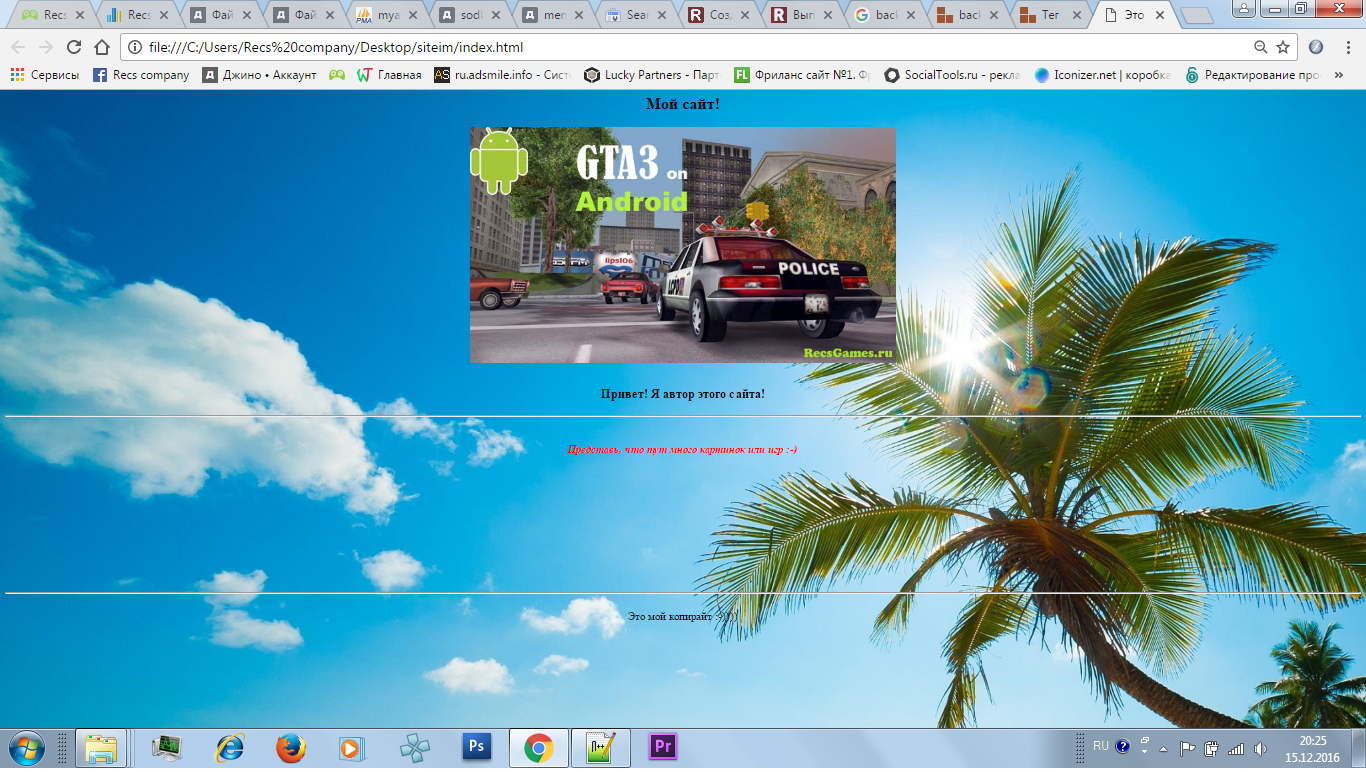Launch Firefox from the taskbar
The image size is (1366, 772).
point(291,748)
